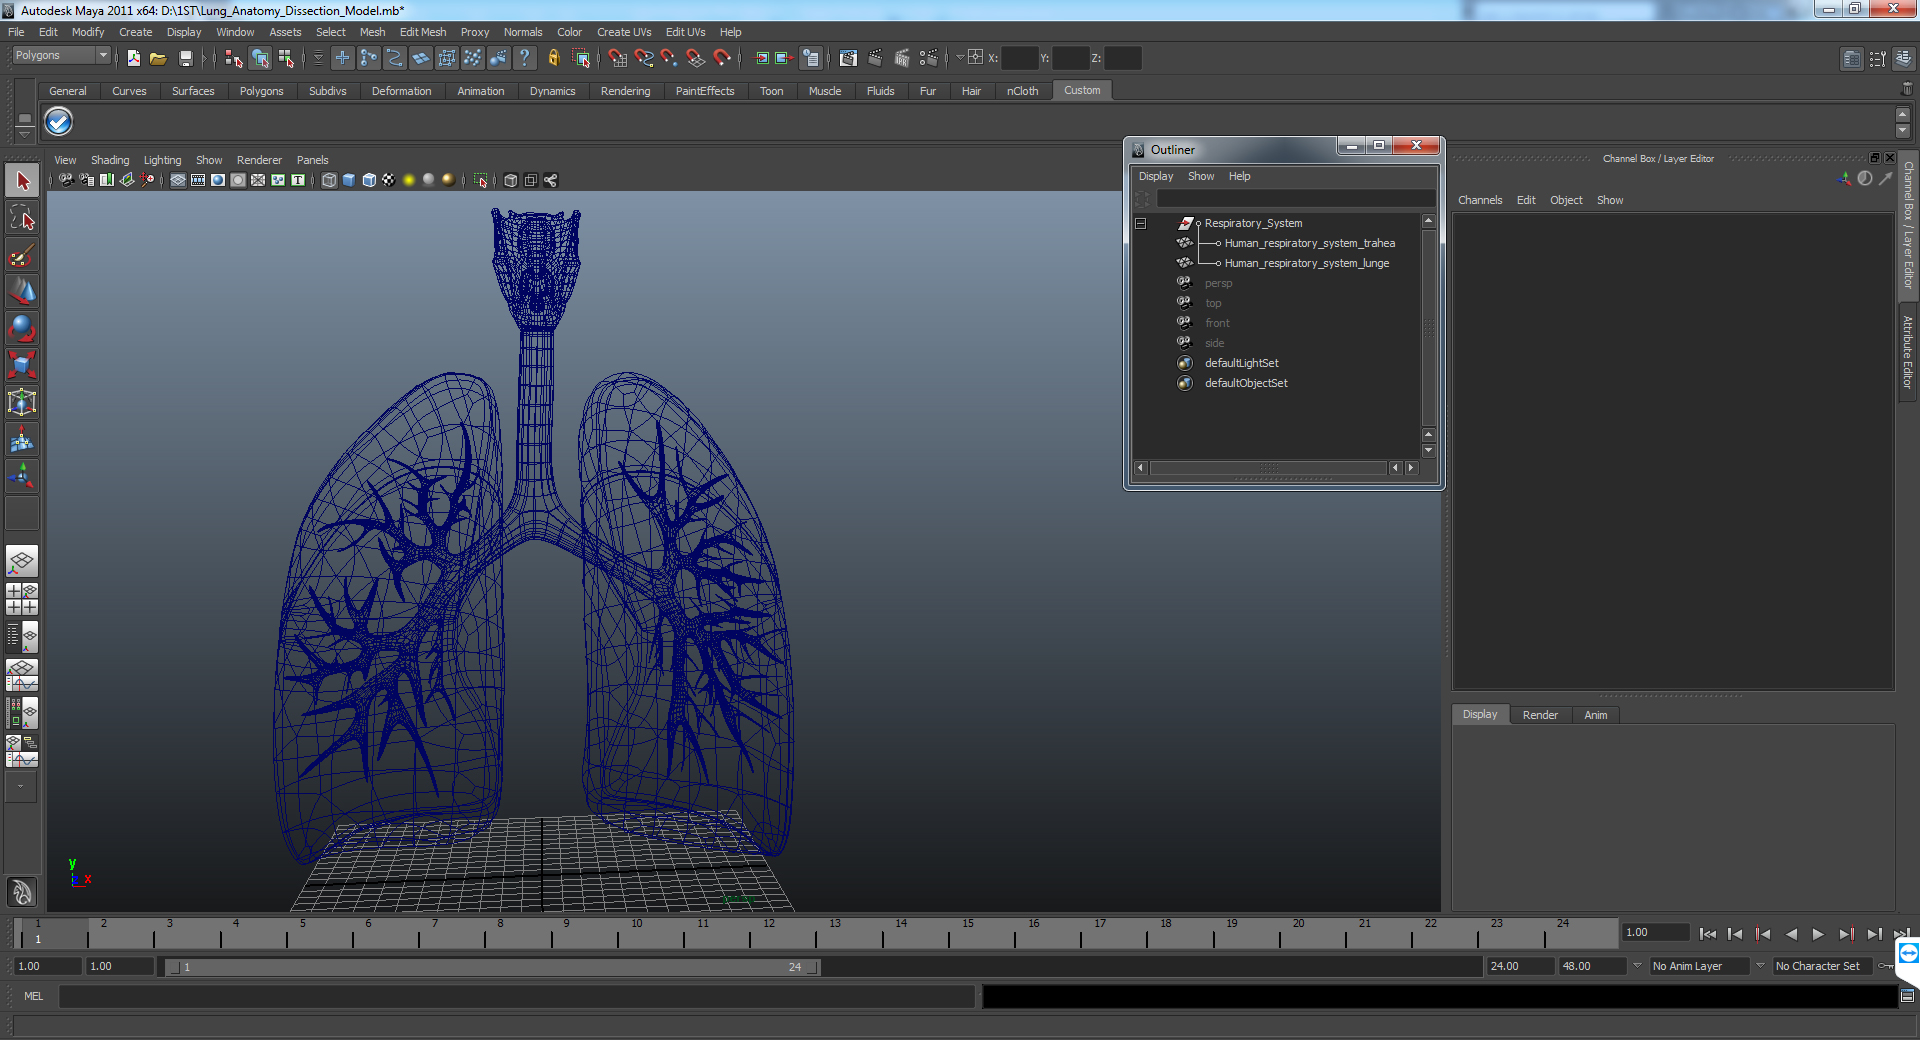1920x1040 pixels.
Task: Open the Create UVs menu
Action: [x=624, y=32]
